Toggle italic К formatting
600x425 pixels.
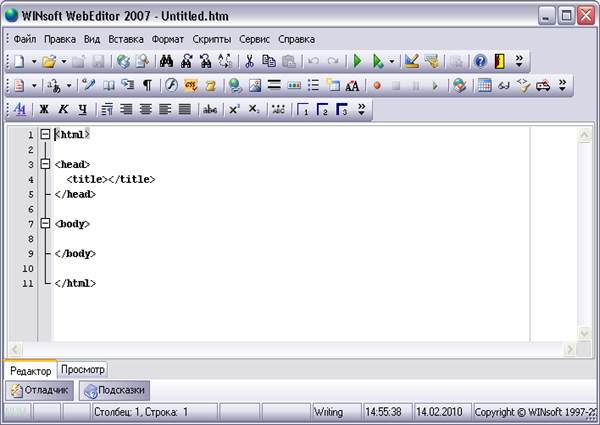point(63,109)
